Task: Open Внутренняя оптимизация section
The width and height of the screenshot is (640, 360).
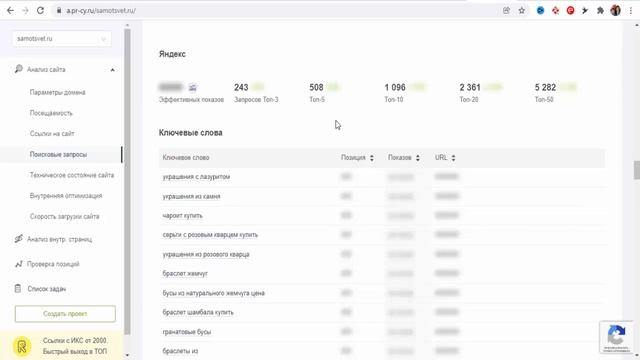Action: (x=66, y=196)
